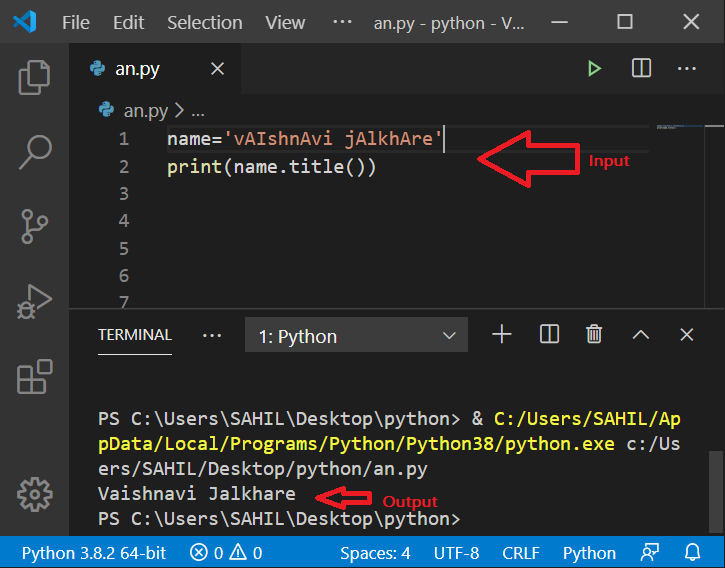Open the Edit menu
Screen dimensions: 725x568
click(129, 22)
